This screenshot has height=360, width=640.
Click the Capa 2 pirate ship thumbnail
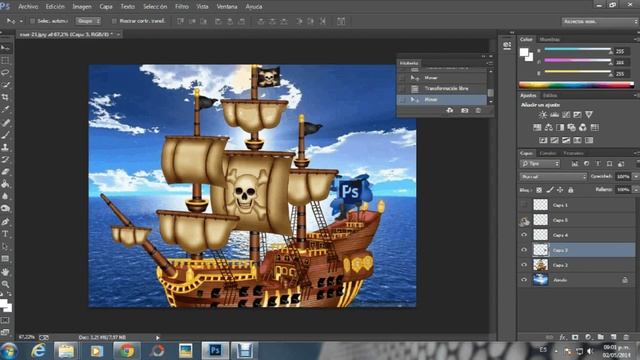point(540,265)
